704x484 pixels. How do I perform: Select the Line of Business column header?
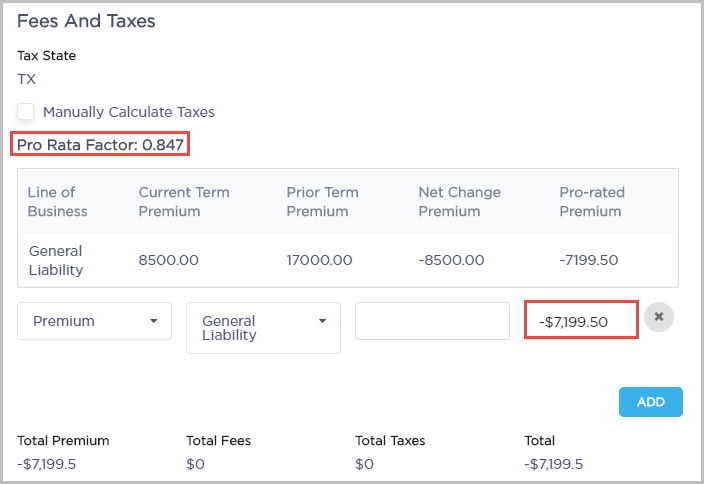point(57,202)
